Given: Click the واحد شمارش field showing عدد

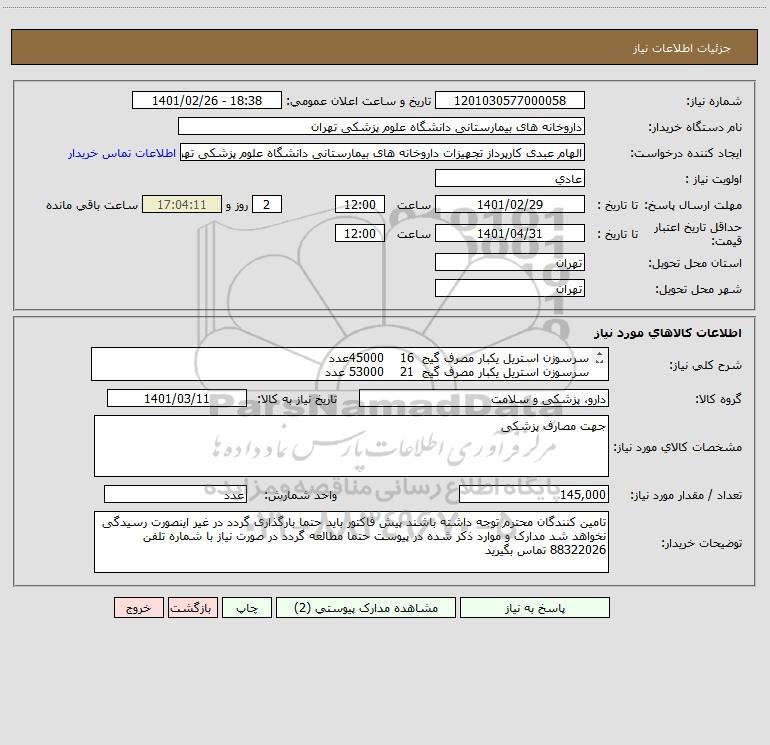Looking at the screenshot, I should (x=175, y=495).
